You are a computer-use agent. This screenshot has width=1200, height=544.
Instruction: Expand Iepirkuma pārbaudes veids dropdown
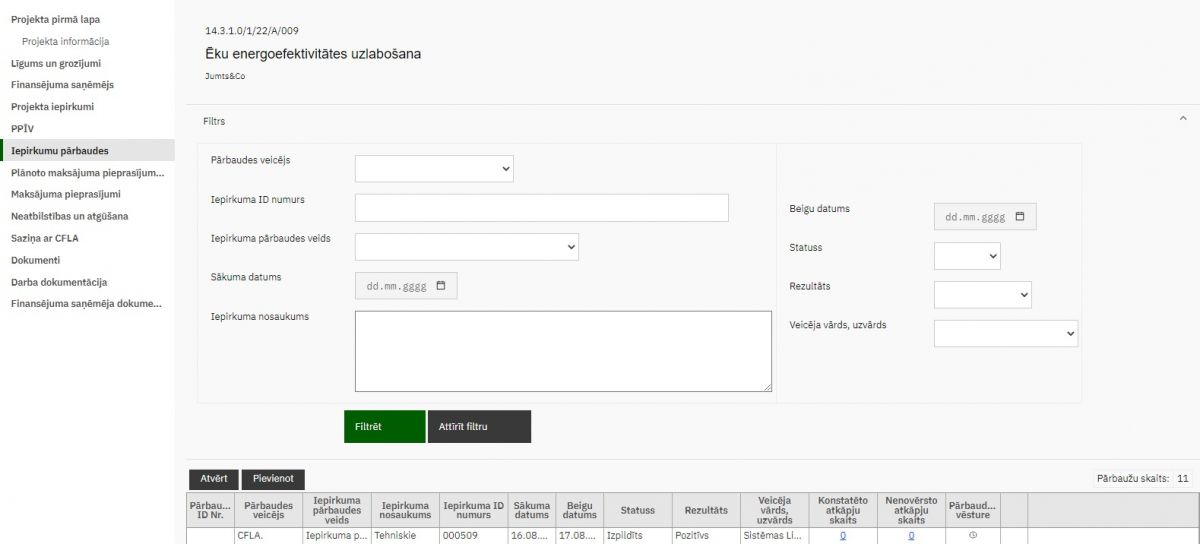pos(466,246)
